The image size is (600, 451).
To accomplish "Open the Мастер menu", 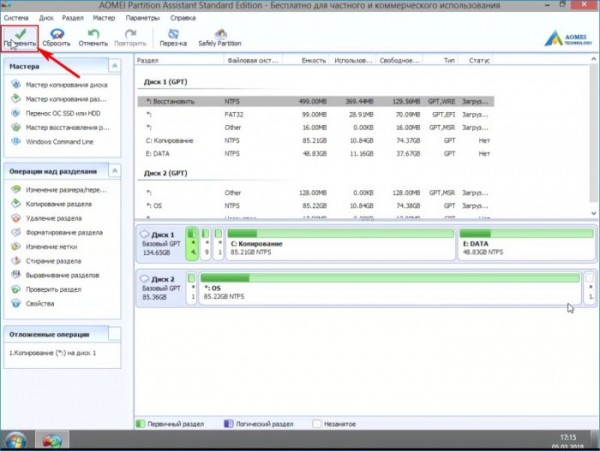I will click(104, 18).
